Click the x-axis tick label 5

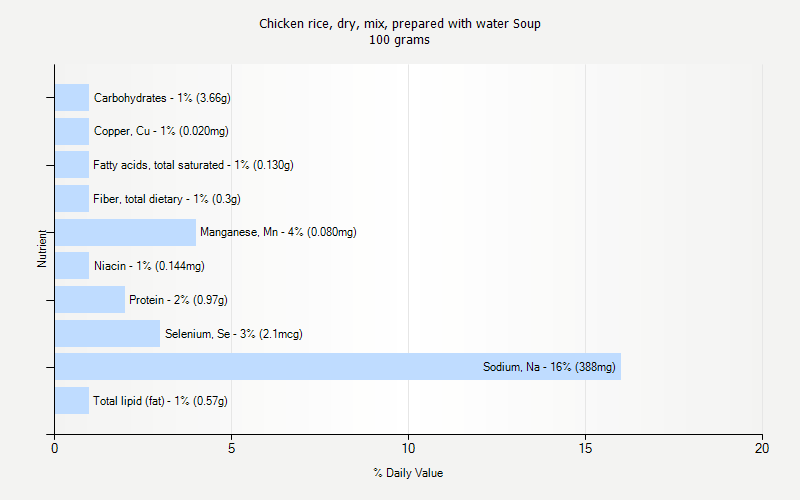tap(231, 449)
